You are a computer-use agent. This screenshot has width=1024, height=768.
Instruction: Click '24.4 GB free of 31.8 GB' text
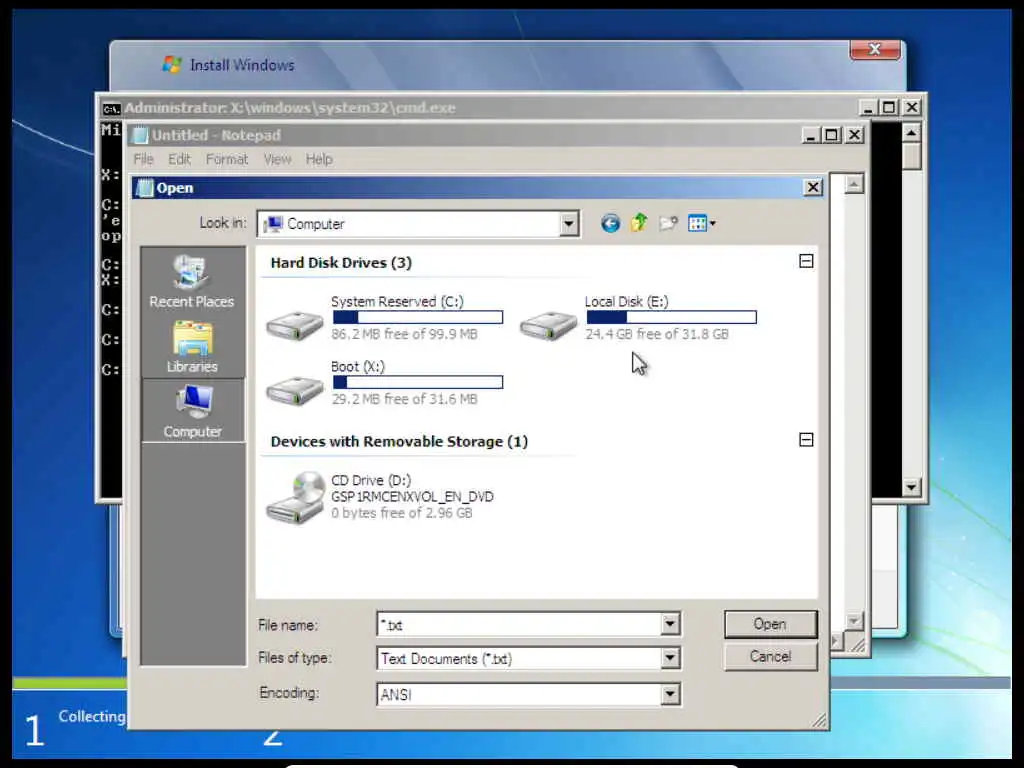pos(656,334)
